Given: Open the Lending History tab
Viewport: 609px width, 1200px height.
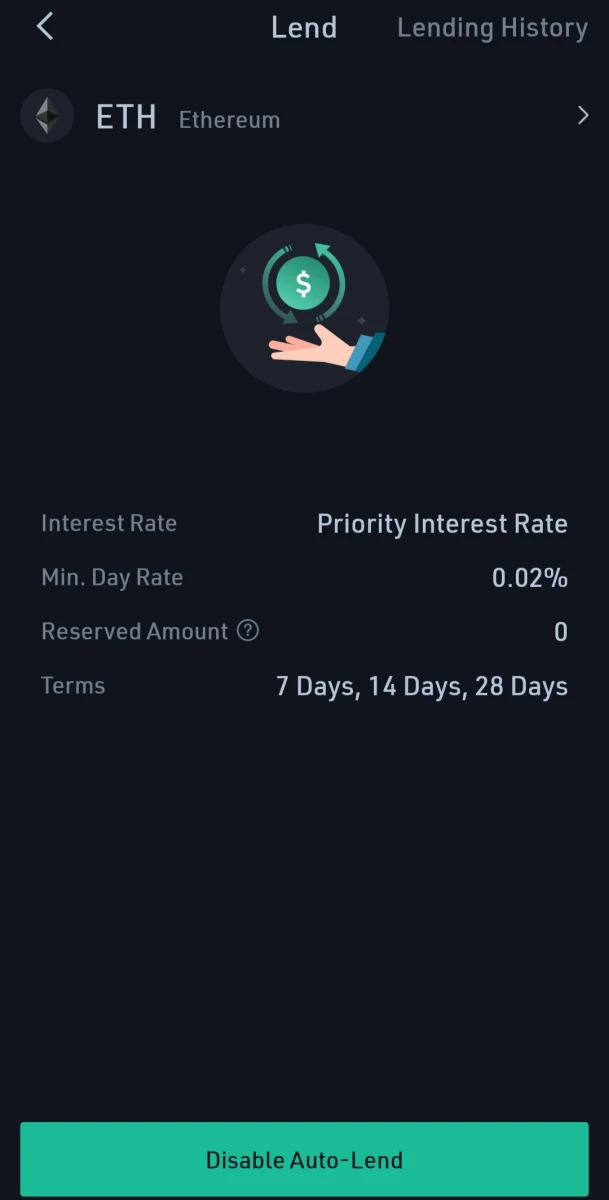Looking at the screenshot, I should (x=492, y=28).
